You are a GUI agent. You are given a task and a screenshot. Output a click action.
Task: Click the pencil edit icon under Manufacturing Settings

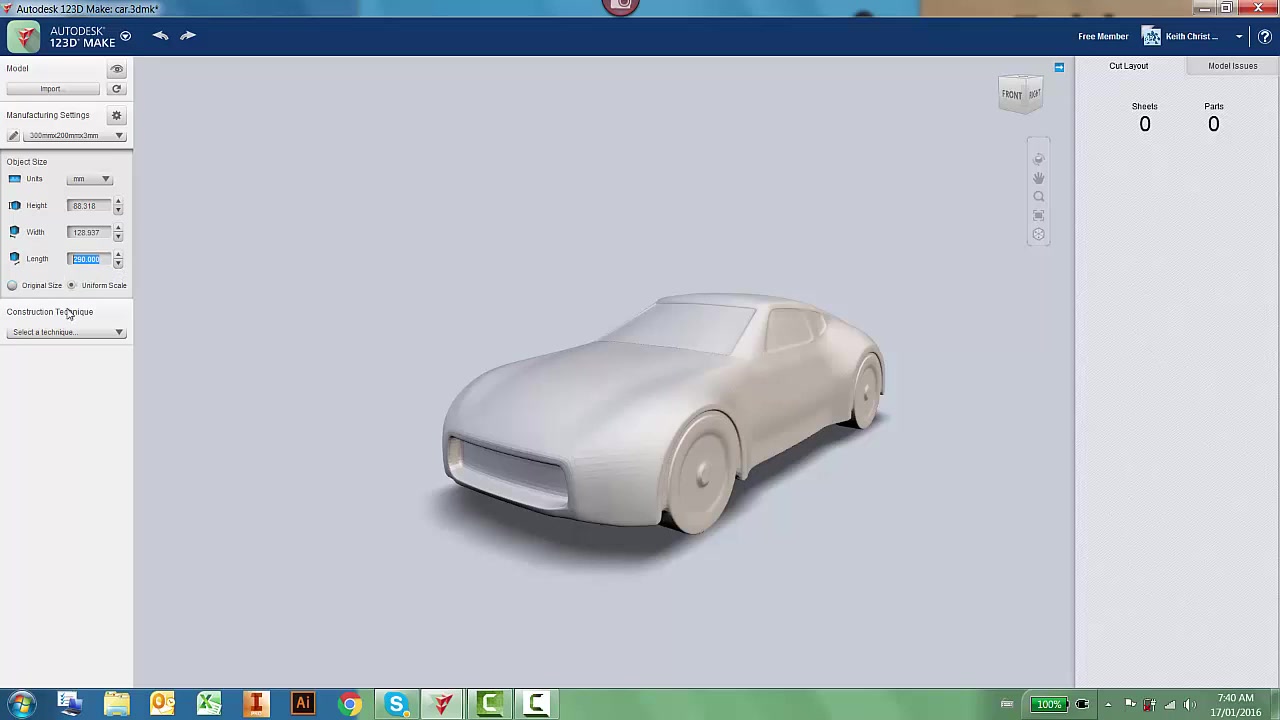point(13,135)
